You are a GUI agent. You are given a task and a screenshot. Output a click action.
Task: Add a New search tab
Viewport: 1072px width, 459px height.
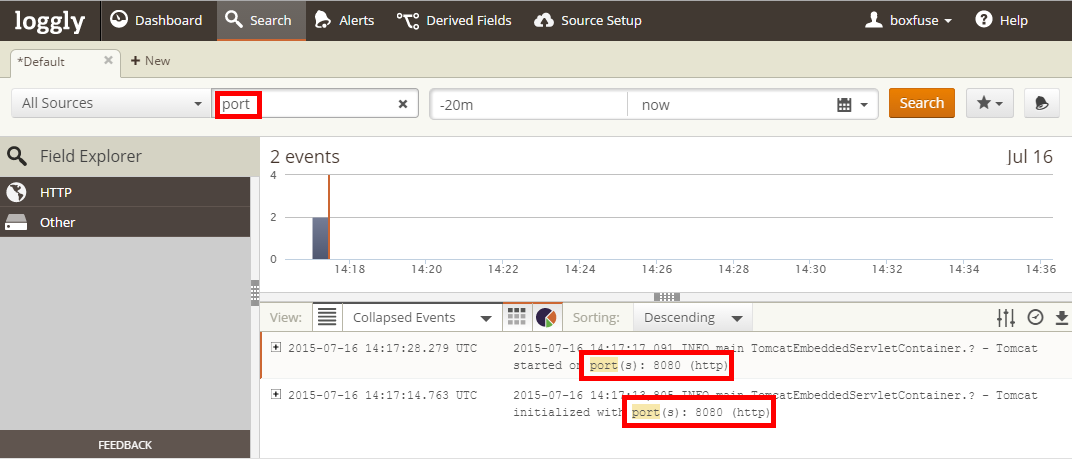150,61
